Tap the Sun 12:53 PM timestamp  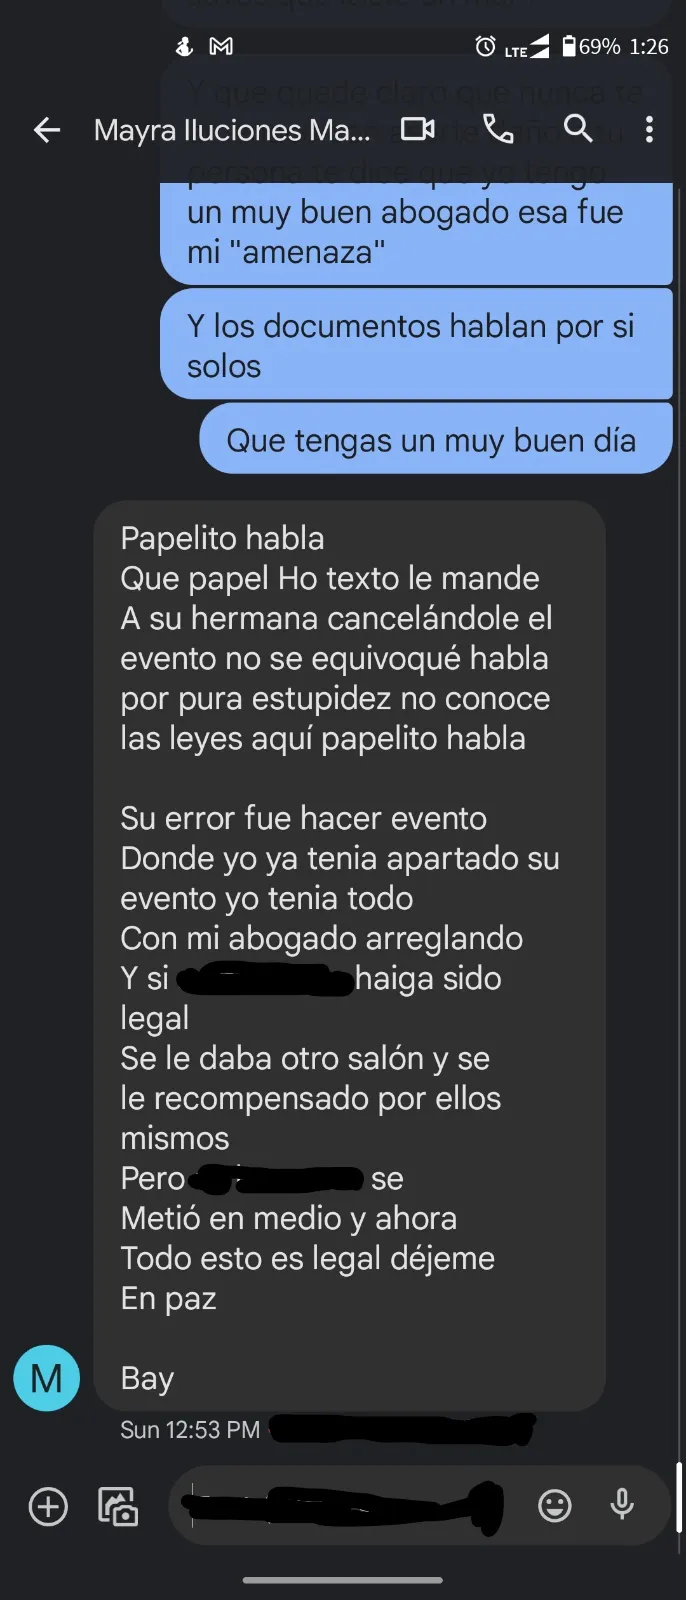point(190,1430)
